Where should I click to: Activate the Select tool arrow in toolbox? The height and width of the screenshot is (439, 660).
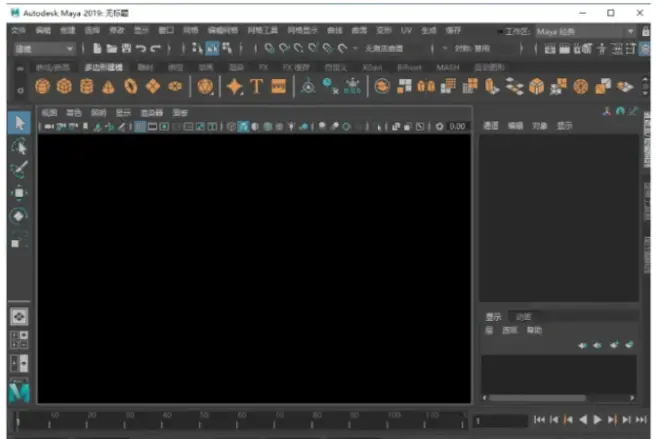pos(19,122)
